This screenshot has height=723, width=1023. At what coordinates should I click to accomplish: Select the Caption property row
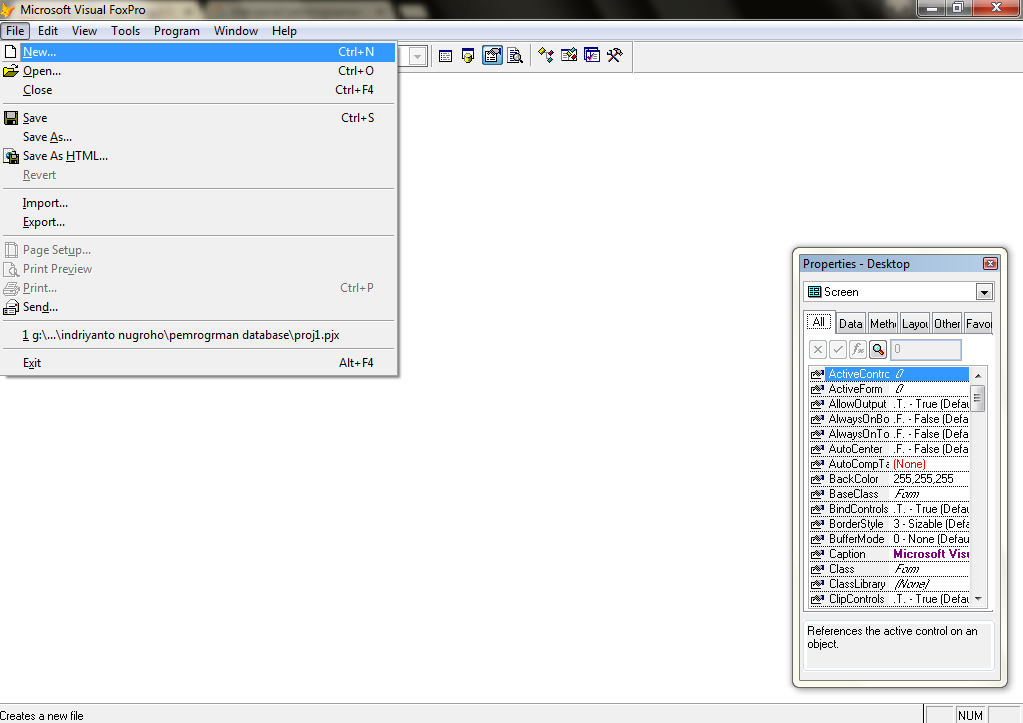[x=889, y=554]
